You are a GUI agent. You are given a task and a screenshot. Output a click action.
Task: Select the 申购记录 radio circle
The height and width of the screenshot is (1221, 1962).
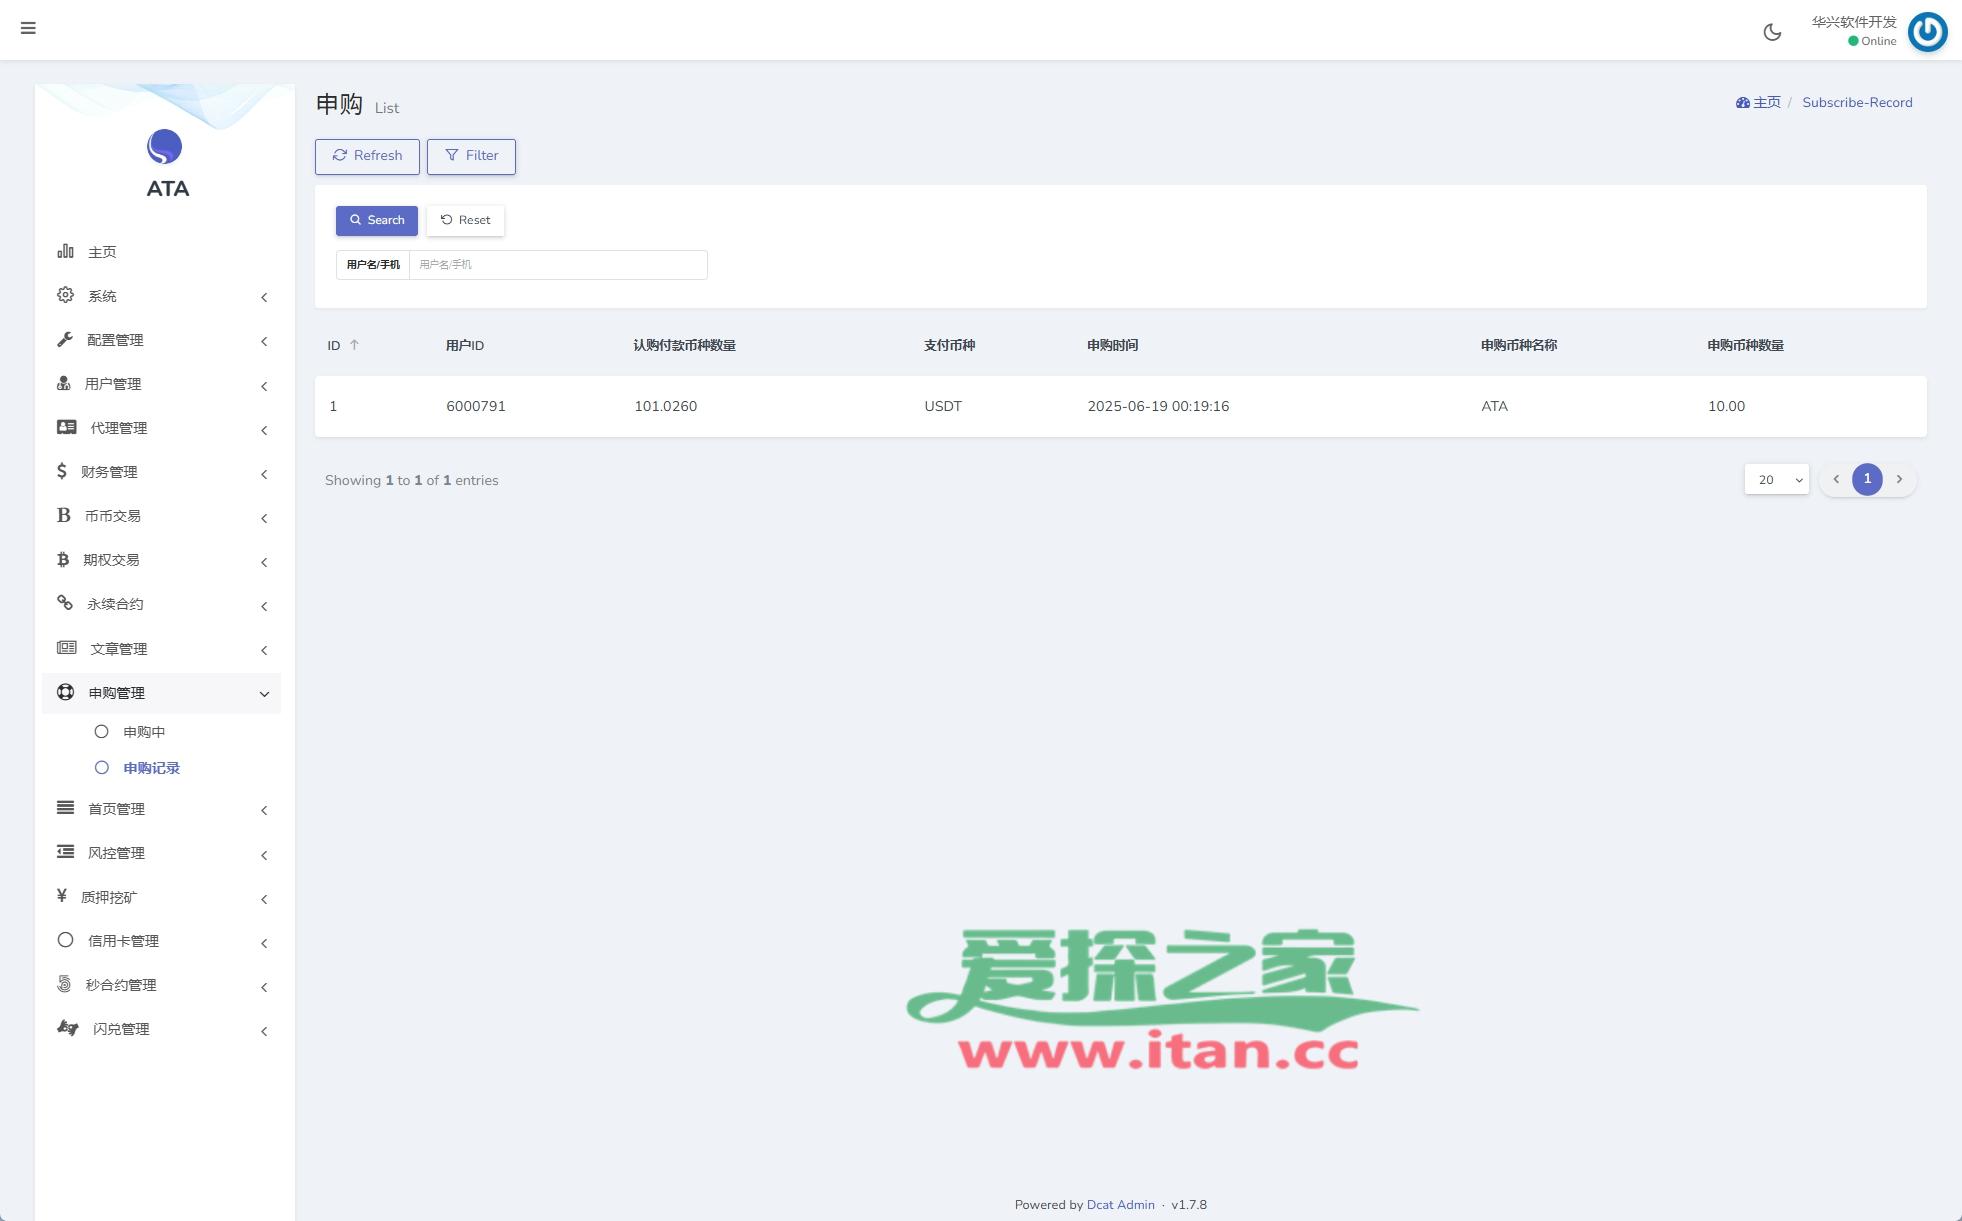tap(101, 768)
